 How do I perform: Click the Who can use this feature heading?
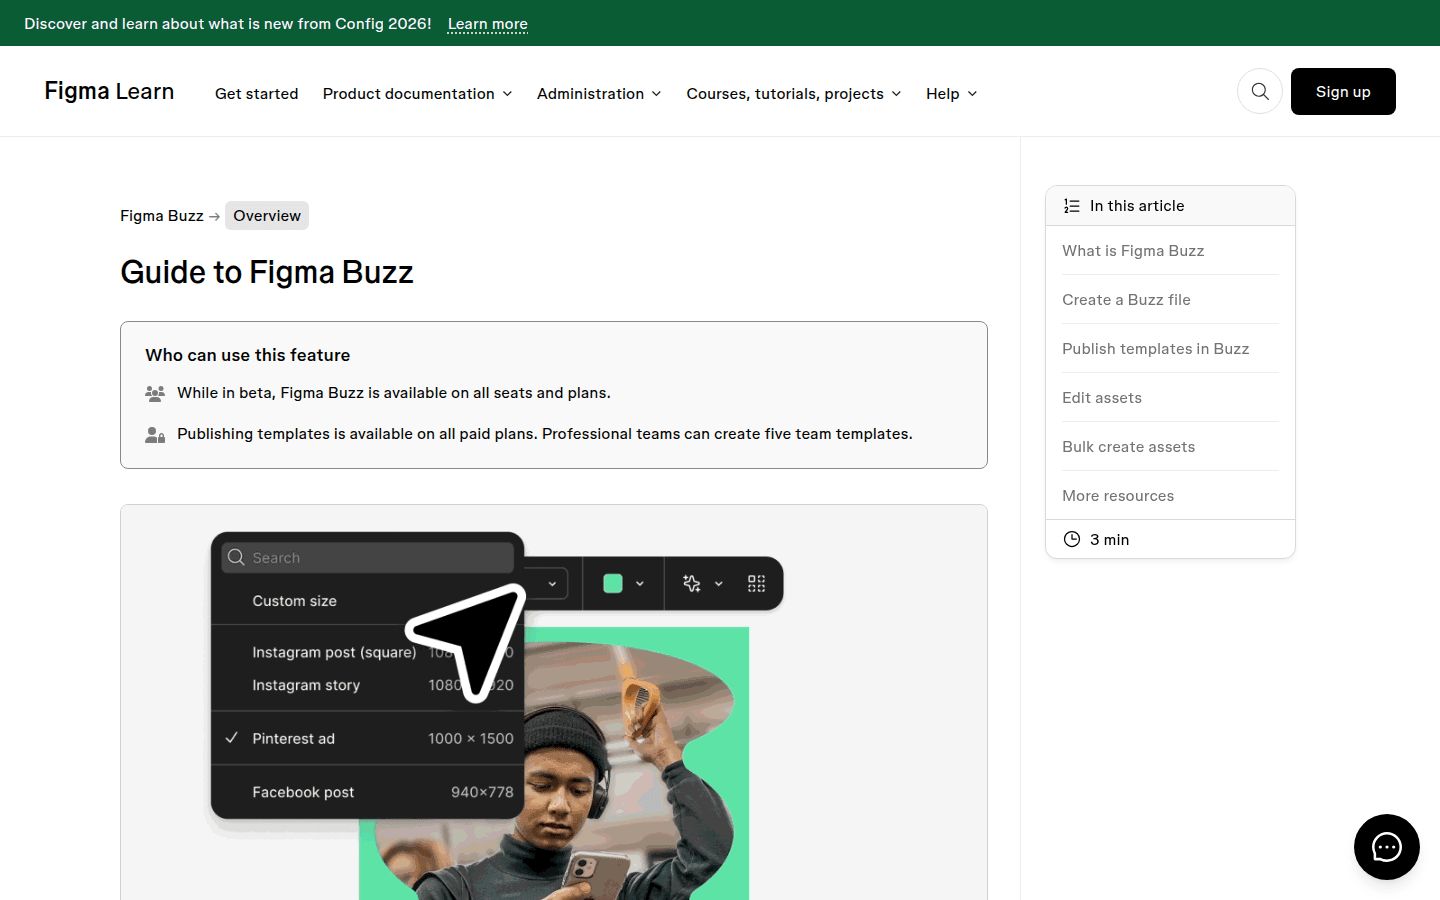[248, 355]
